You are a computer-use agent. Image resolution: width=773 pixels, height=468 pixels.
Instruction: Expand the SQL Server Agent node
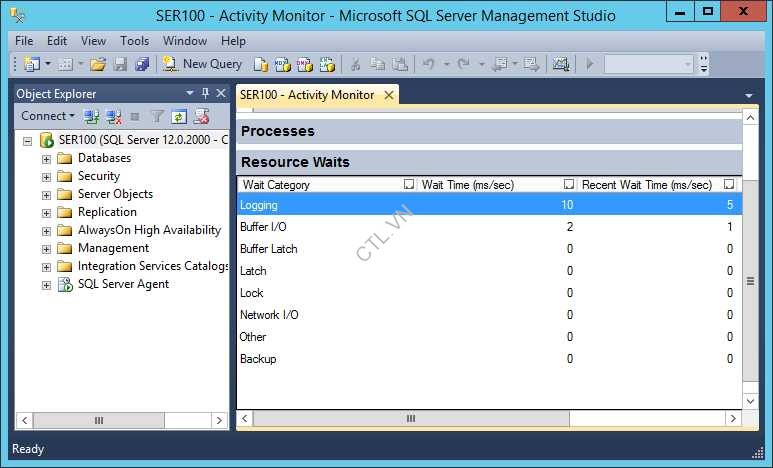pyautogui.click(x=46, y=286)
